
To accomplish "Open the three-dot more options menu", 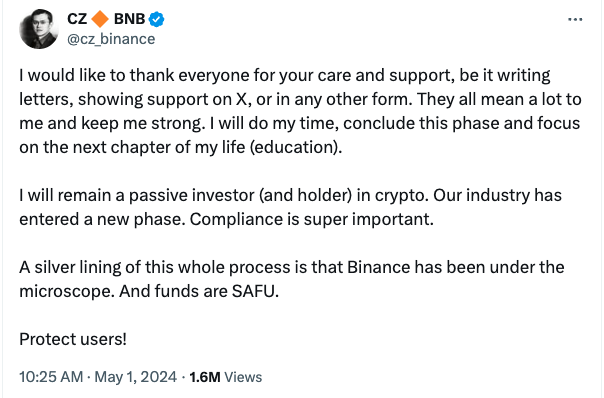I will 575,19.
